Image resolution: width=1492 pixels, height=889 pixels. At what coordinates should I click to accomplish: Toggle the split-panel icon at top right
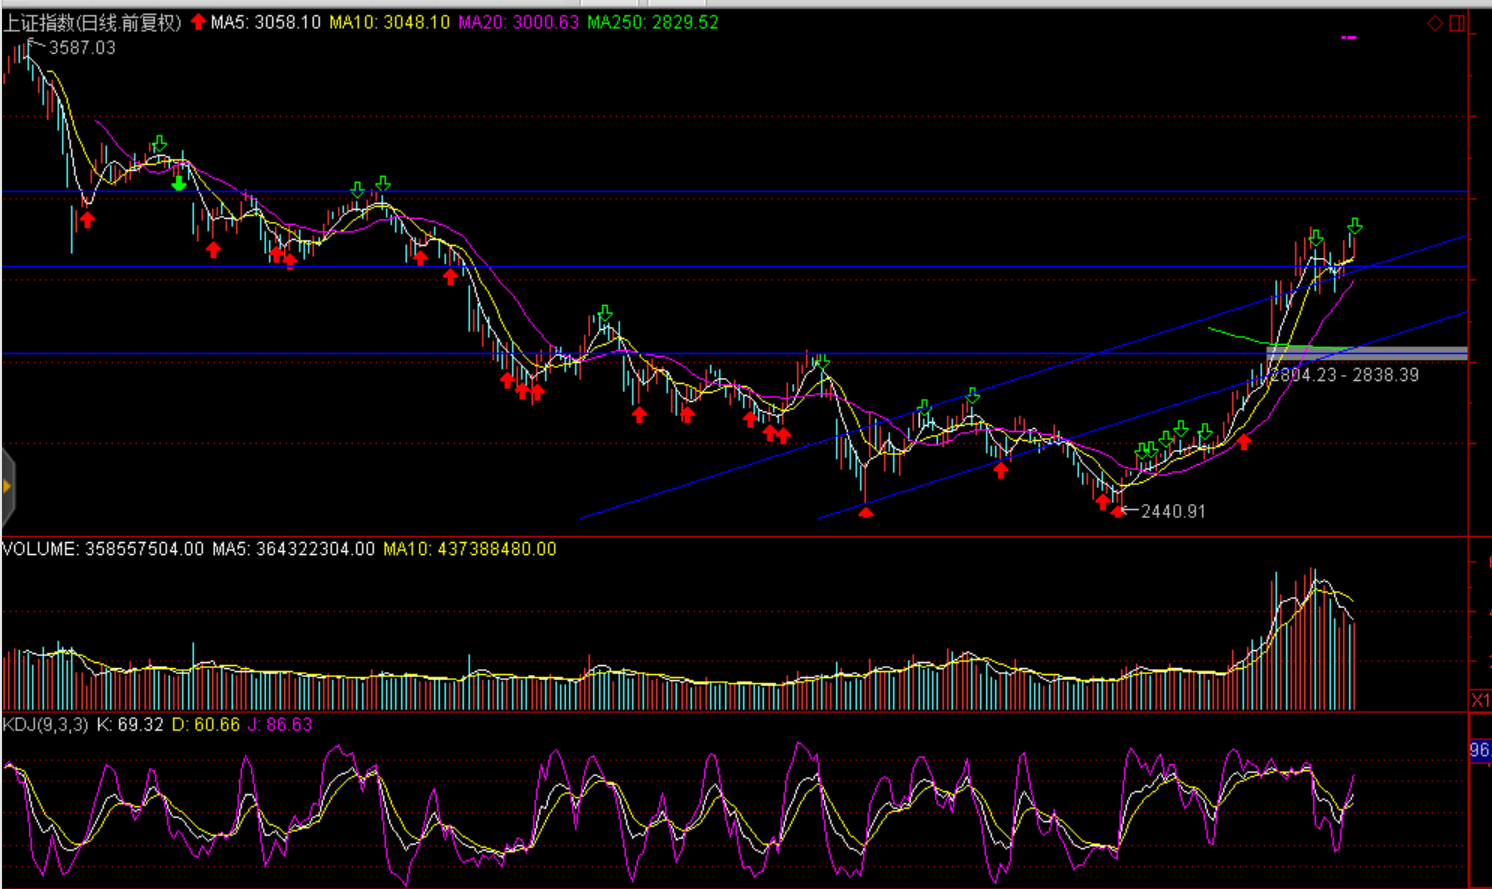[x=1457, y=23]
